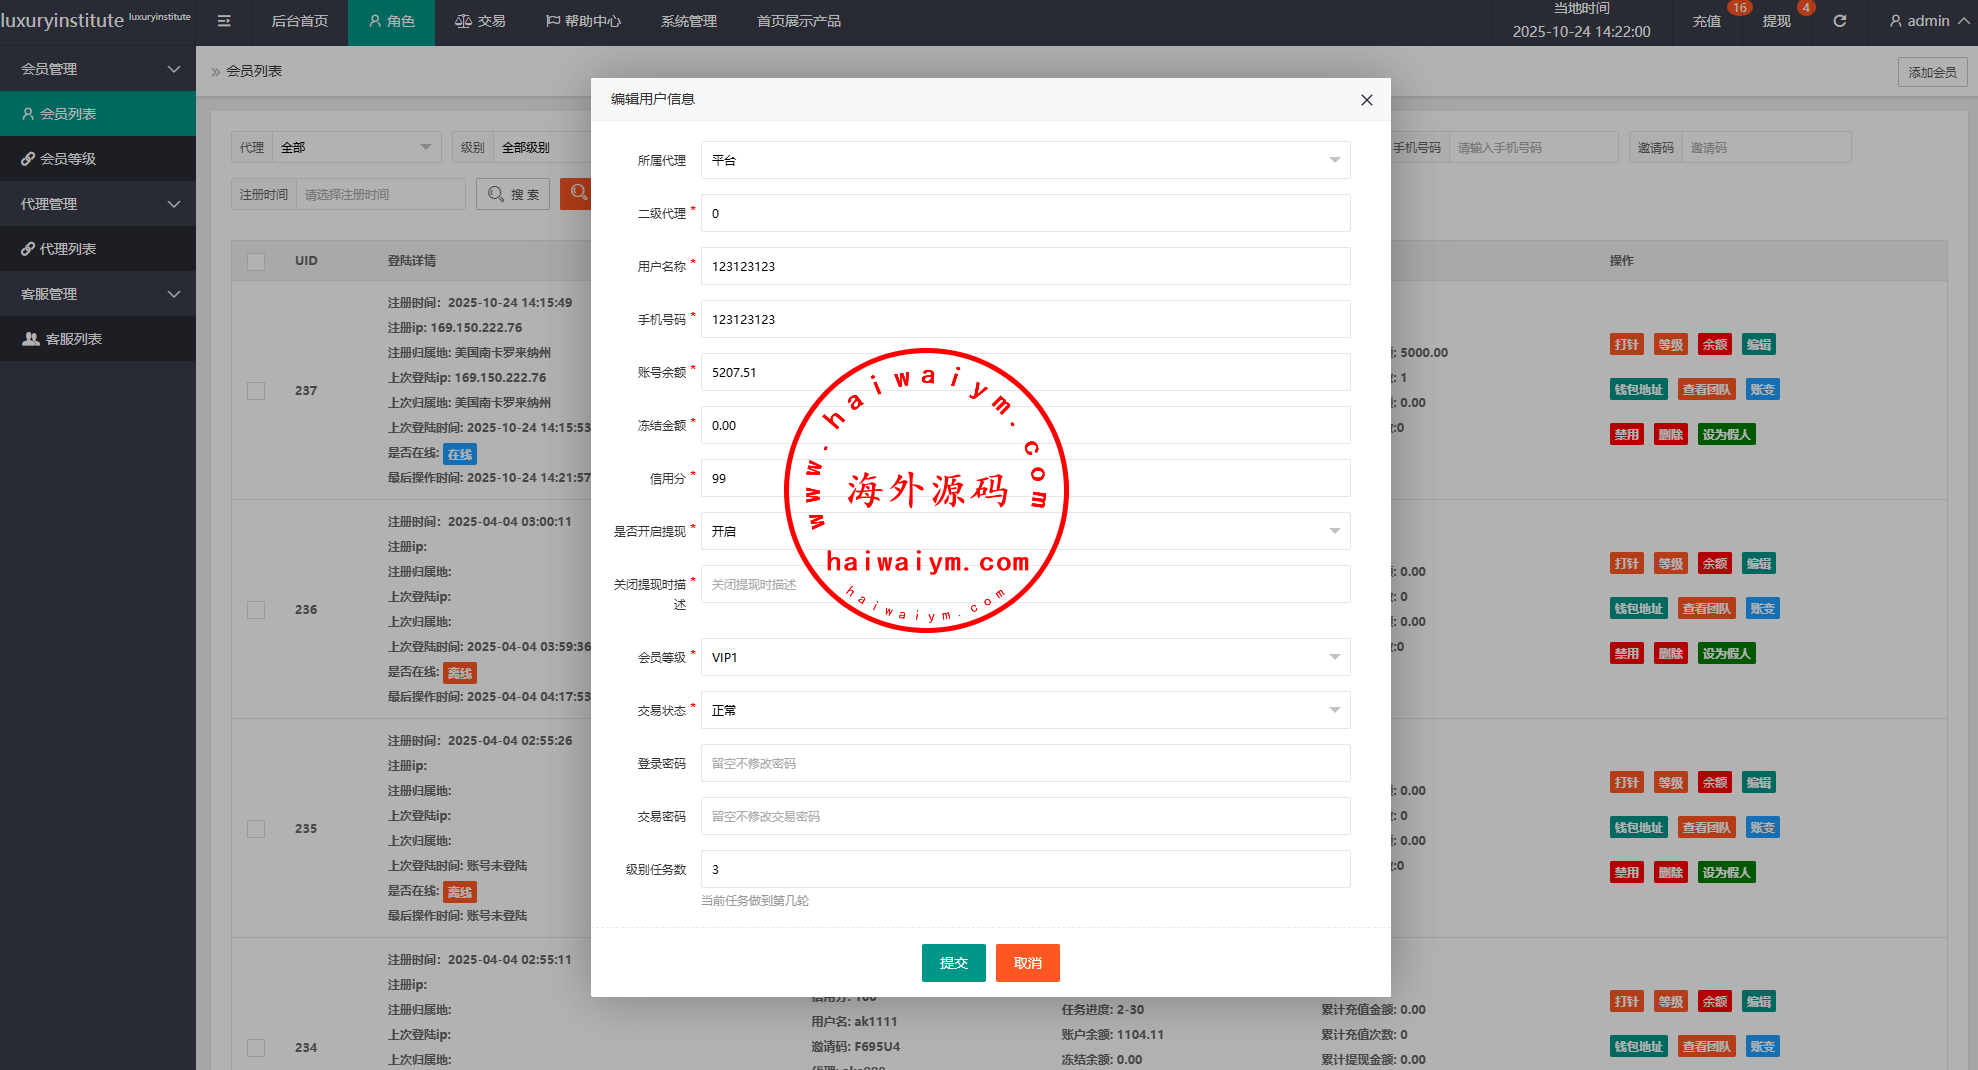
Task: Open the 会员等级 VIP1 dropdown
Action: pyautogui.click(x=1025, y=657)
